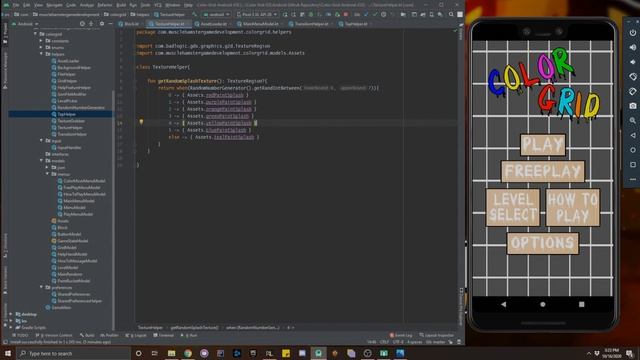Collapse the helpers folder
This screenshot has width=640, height=360.
41,54
